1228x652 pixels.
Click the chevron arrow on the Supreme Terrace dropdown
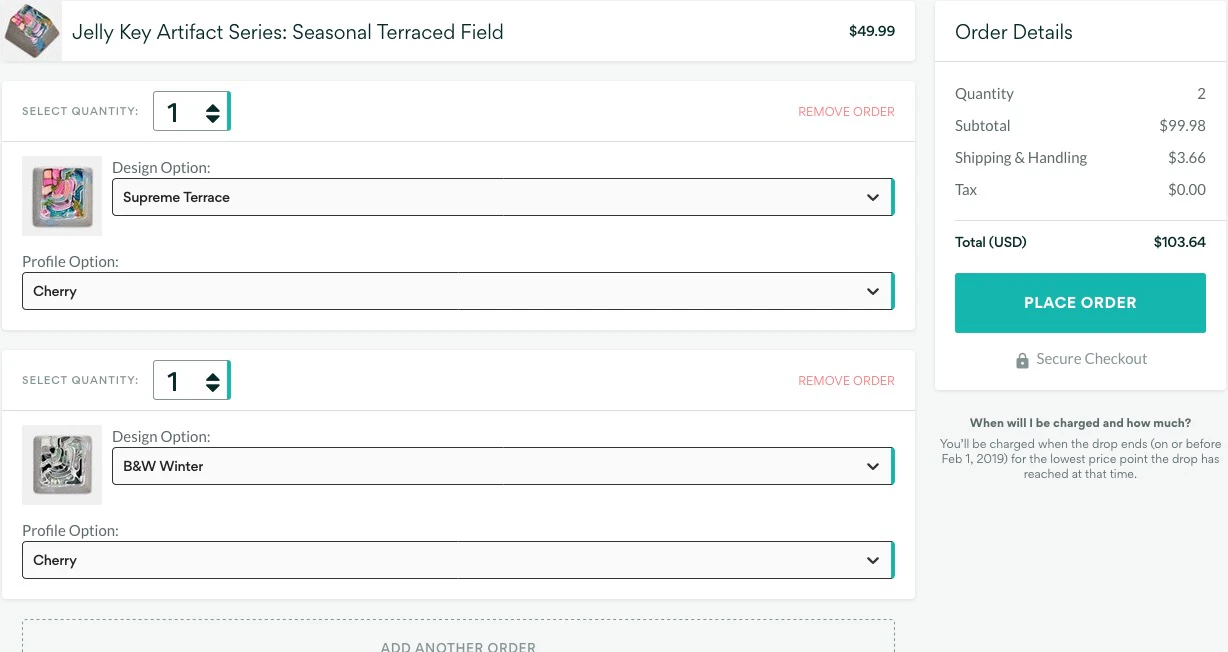pyautogui.click(x=873, y=198)
